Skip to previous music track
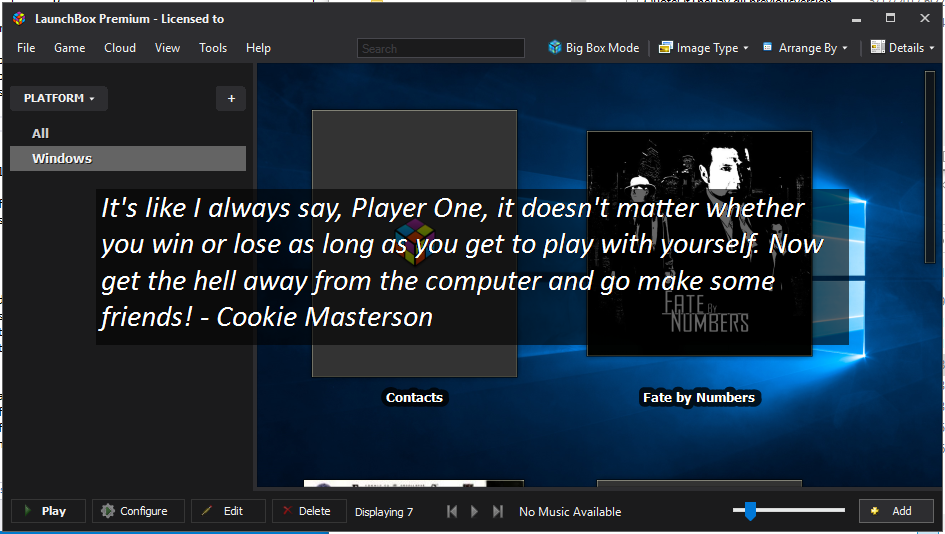 tap(451, 512)
